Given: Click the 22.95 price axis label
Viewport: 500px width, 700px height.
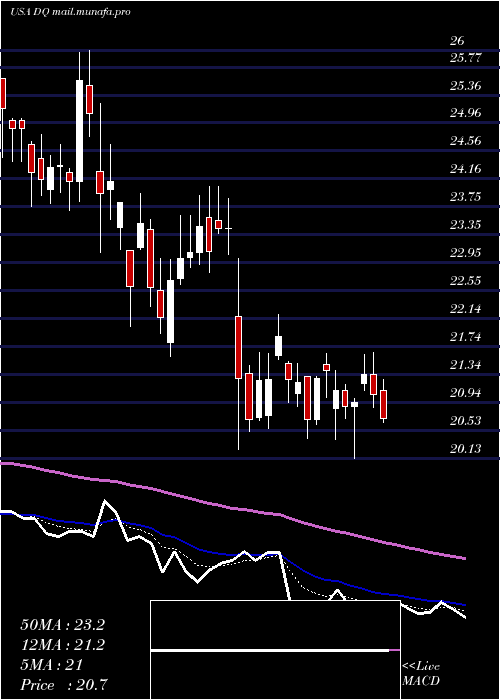Looking at the screenshot, I should pyautogui.click(x=467, y=253).
